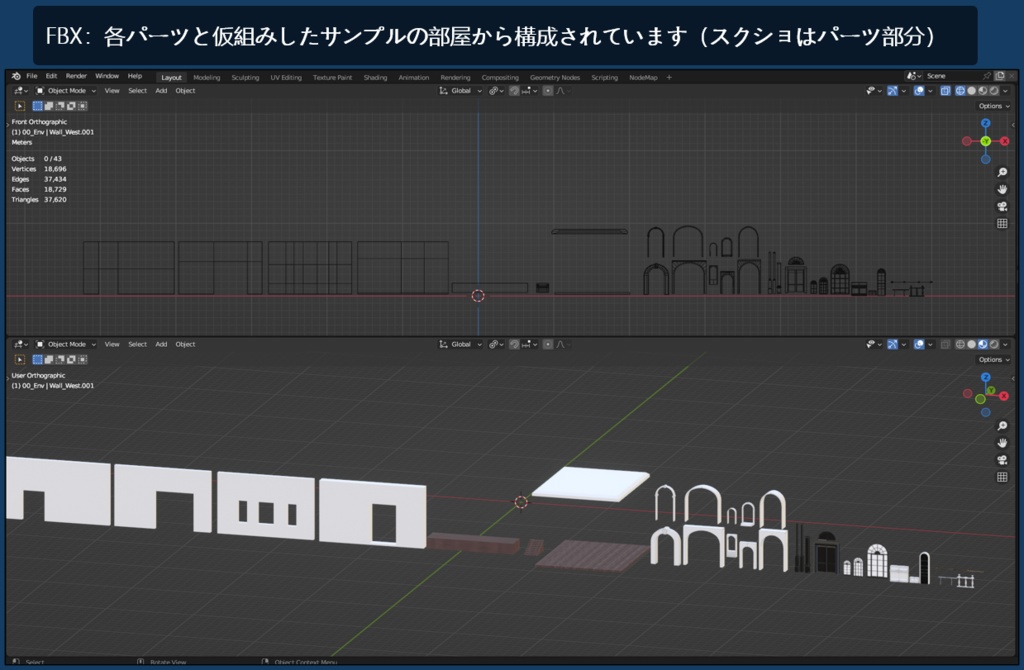Switch to the NodeMap workspace tab
1024x670 pixels.
[643, 78]
